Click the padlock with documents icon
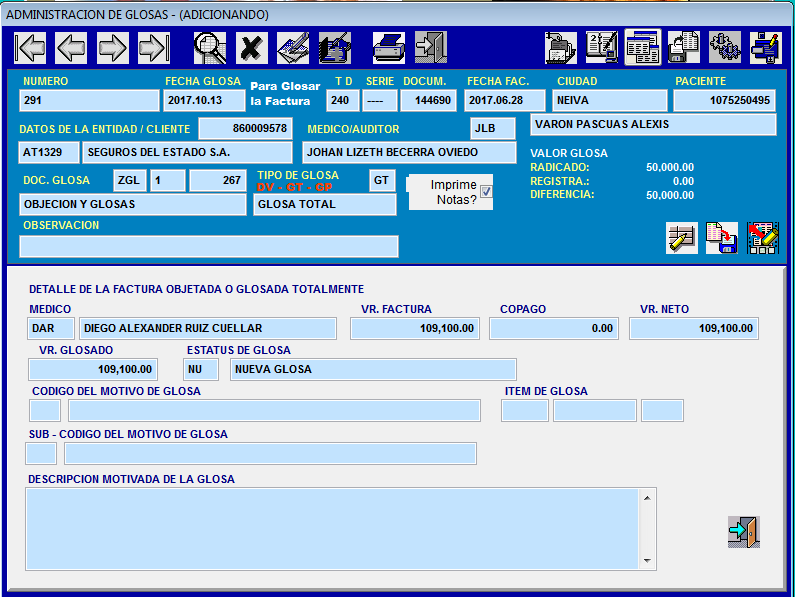Image resolution: width=795 pixels, height=597 pixels. [684, 48]
